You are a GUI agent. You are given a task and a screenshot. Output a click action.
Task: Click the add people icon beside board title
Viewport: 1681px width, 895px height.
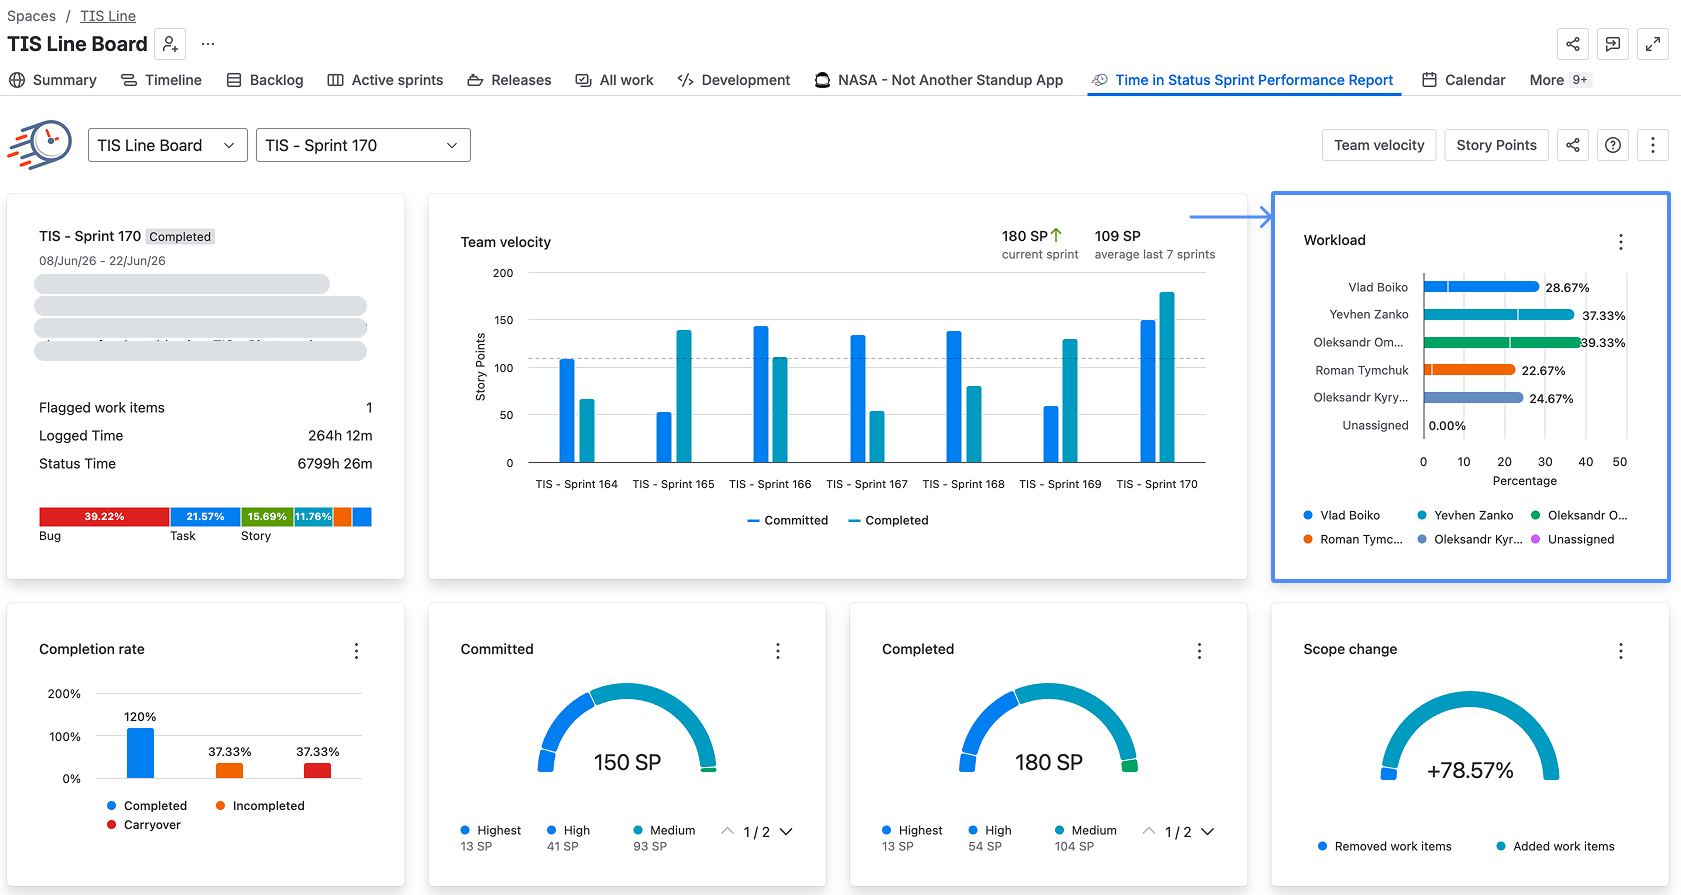[x=171, y=44]
